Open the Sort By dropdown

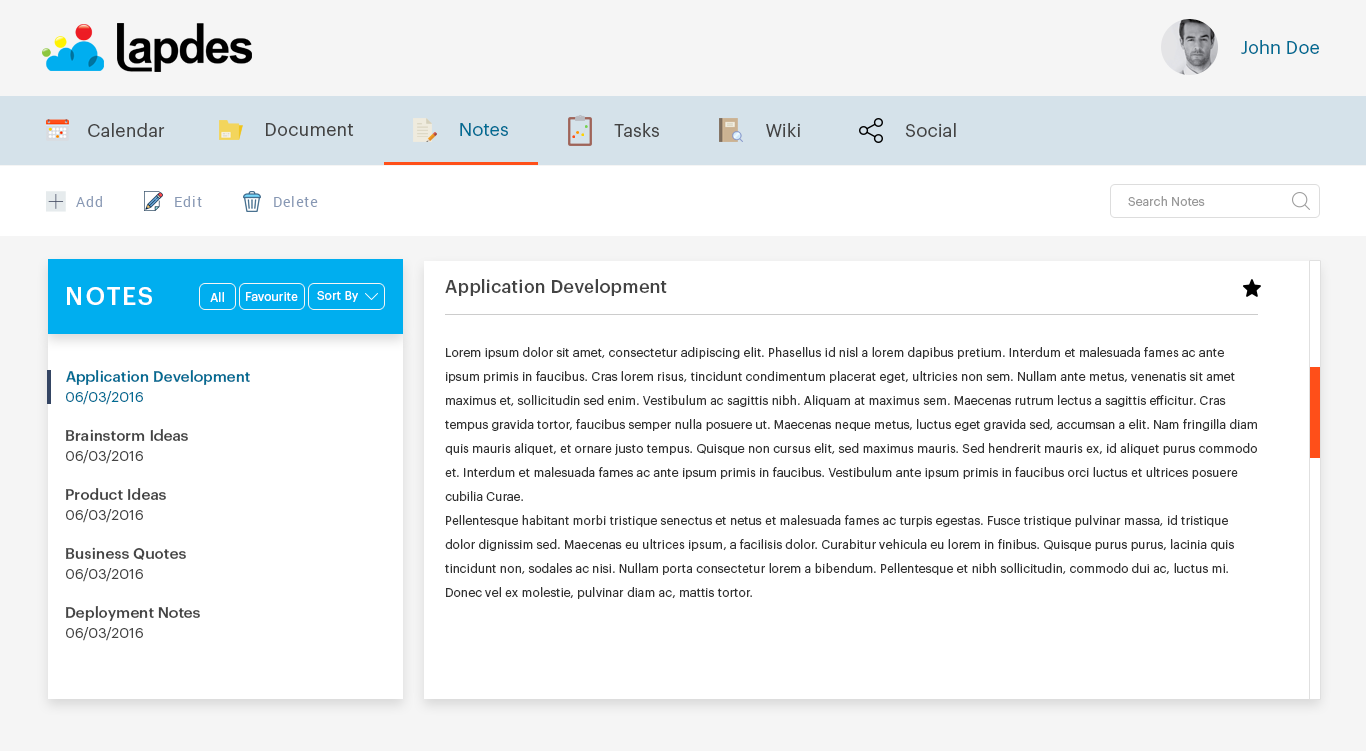[x=346, y=296]
